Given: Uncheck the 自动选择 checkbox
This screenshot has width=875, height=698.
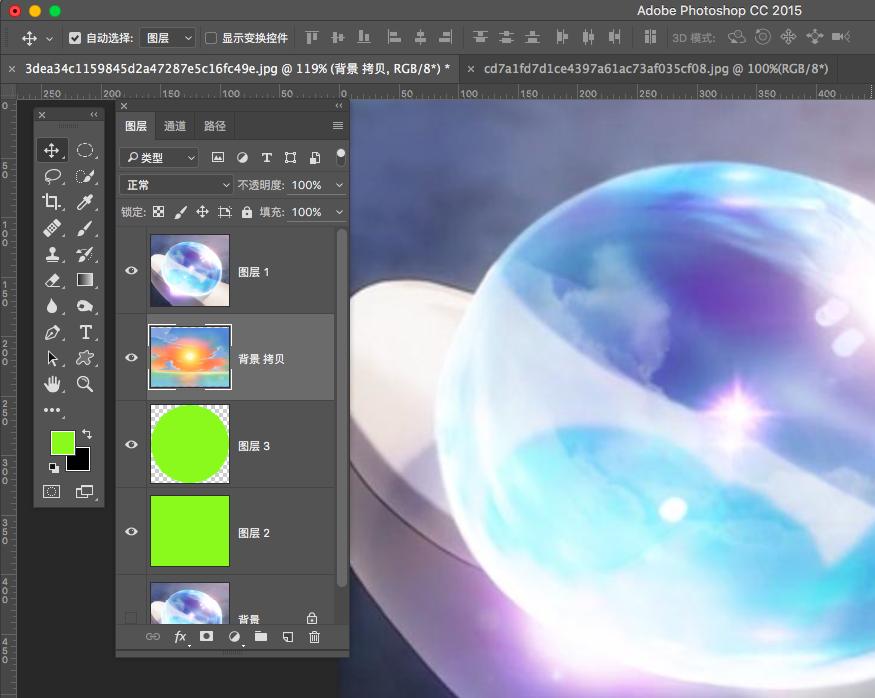Looking at the screenshot, I should click(x=75, y=38).
